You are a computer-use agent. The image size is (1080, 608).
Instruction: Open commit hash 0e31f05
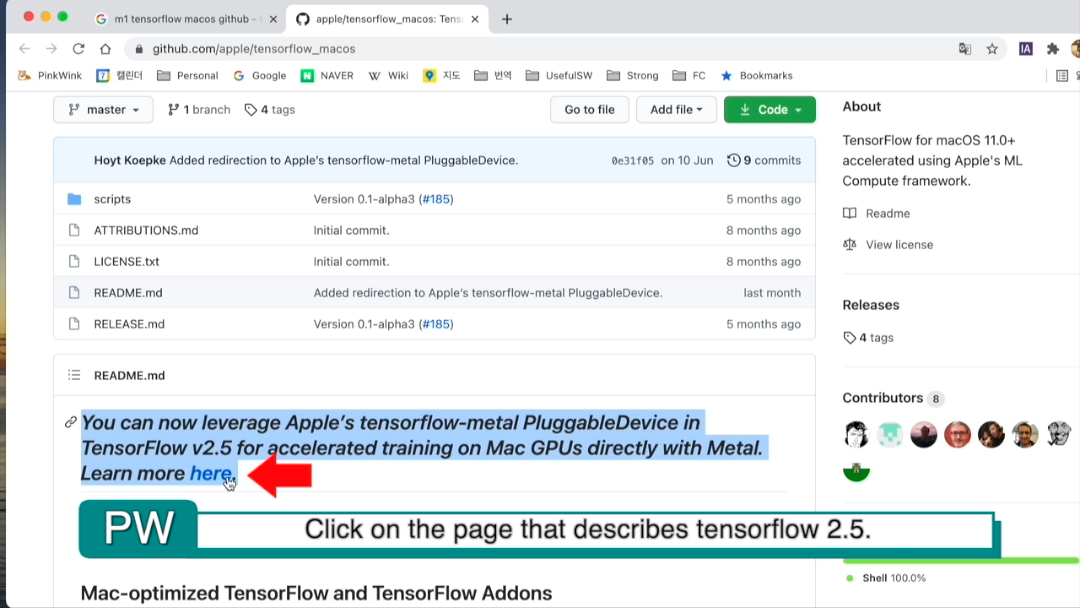point(632,160)
